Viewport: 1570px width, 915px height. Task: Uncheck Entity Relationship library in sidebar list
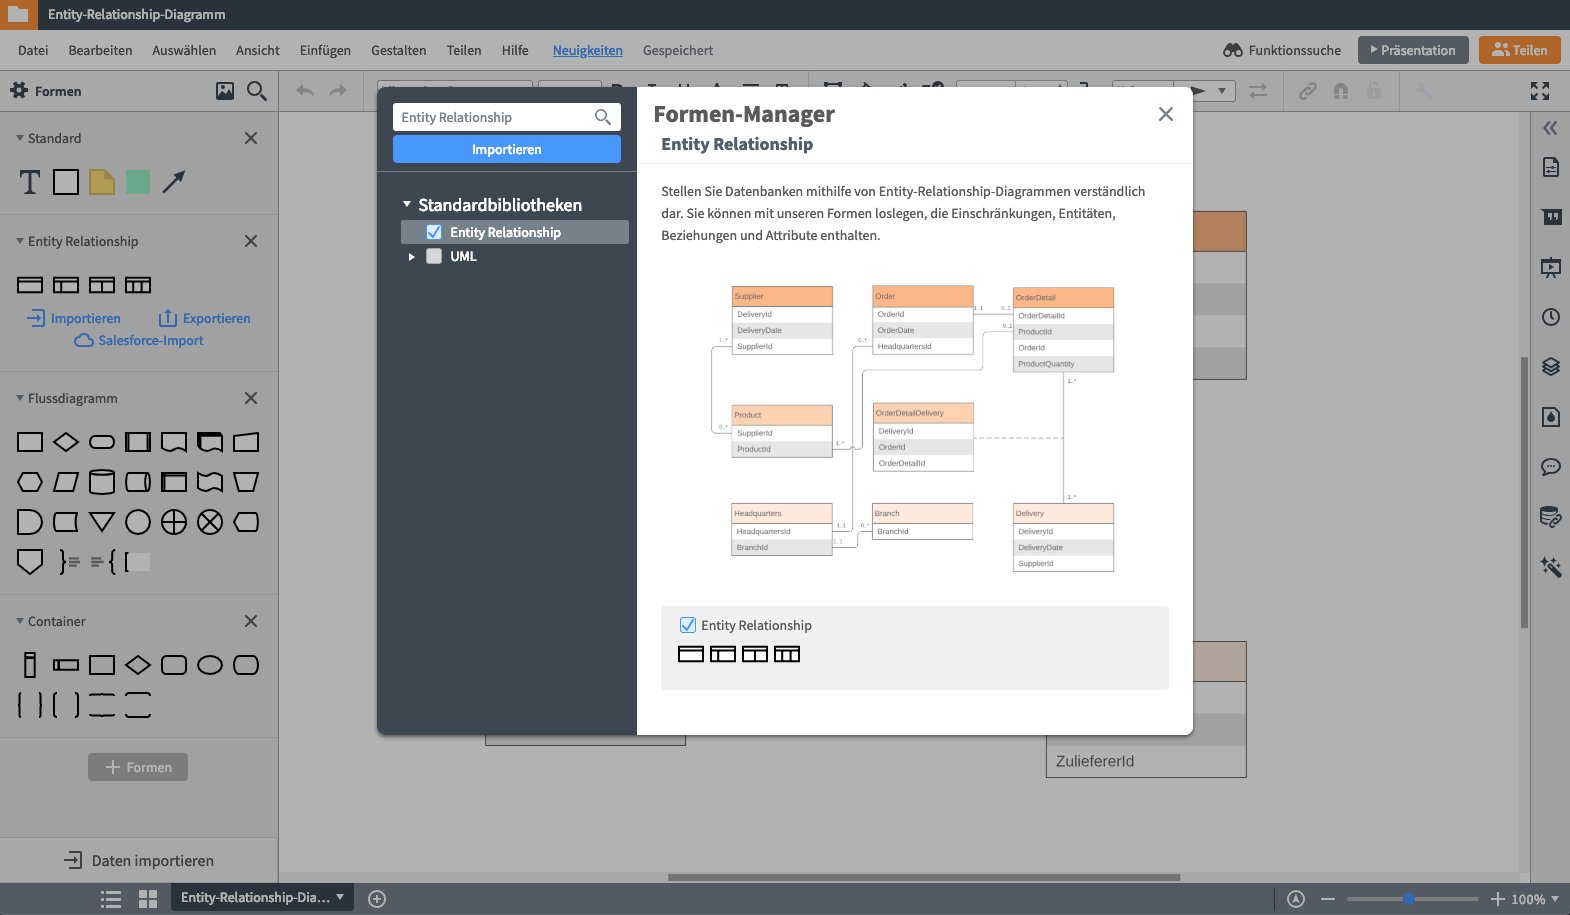[x=434, y=232]
